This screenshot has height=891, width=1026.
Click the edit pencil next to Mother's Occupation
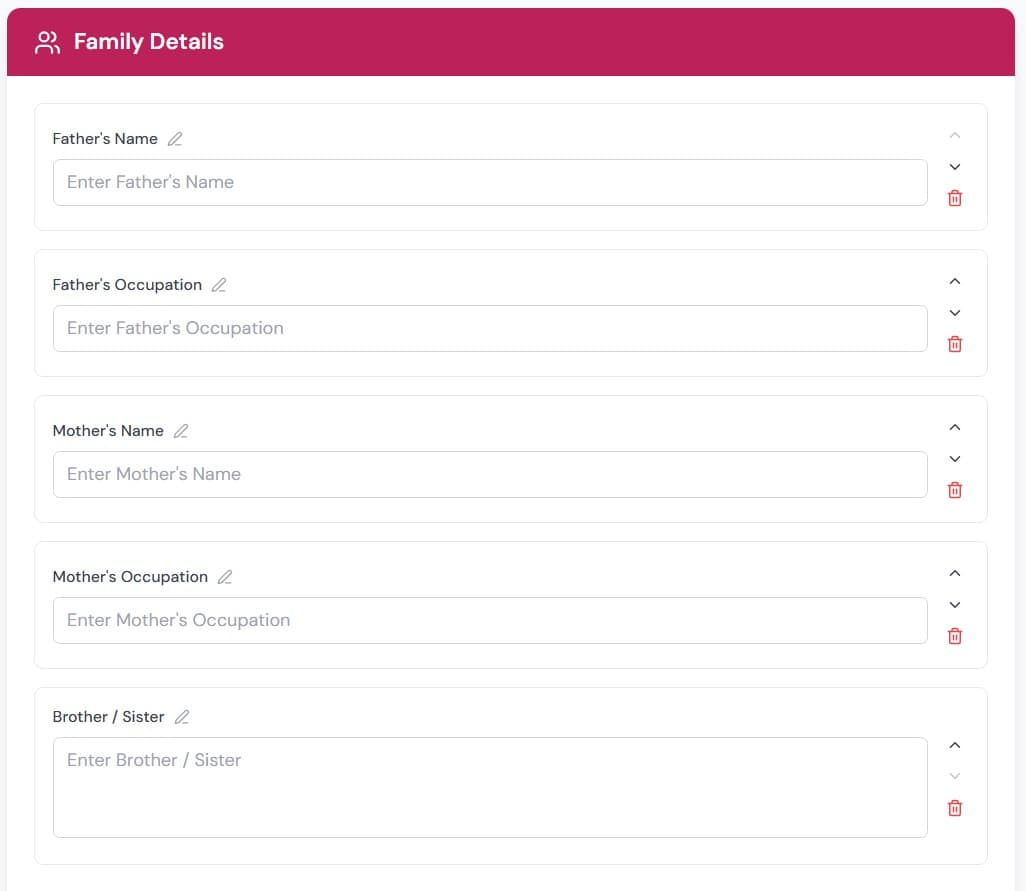click(x=225, y=576)
